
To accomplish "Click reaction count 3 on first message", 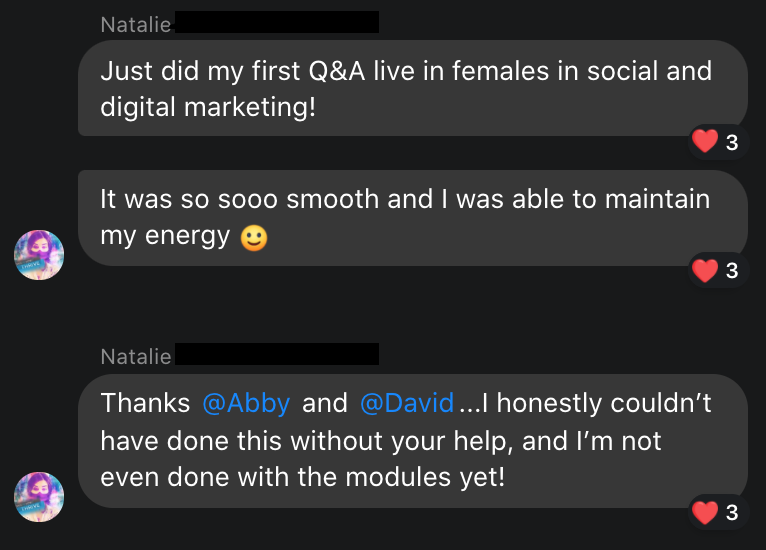I will (x=732, y=143).
